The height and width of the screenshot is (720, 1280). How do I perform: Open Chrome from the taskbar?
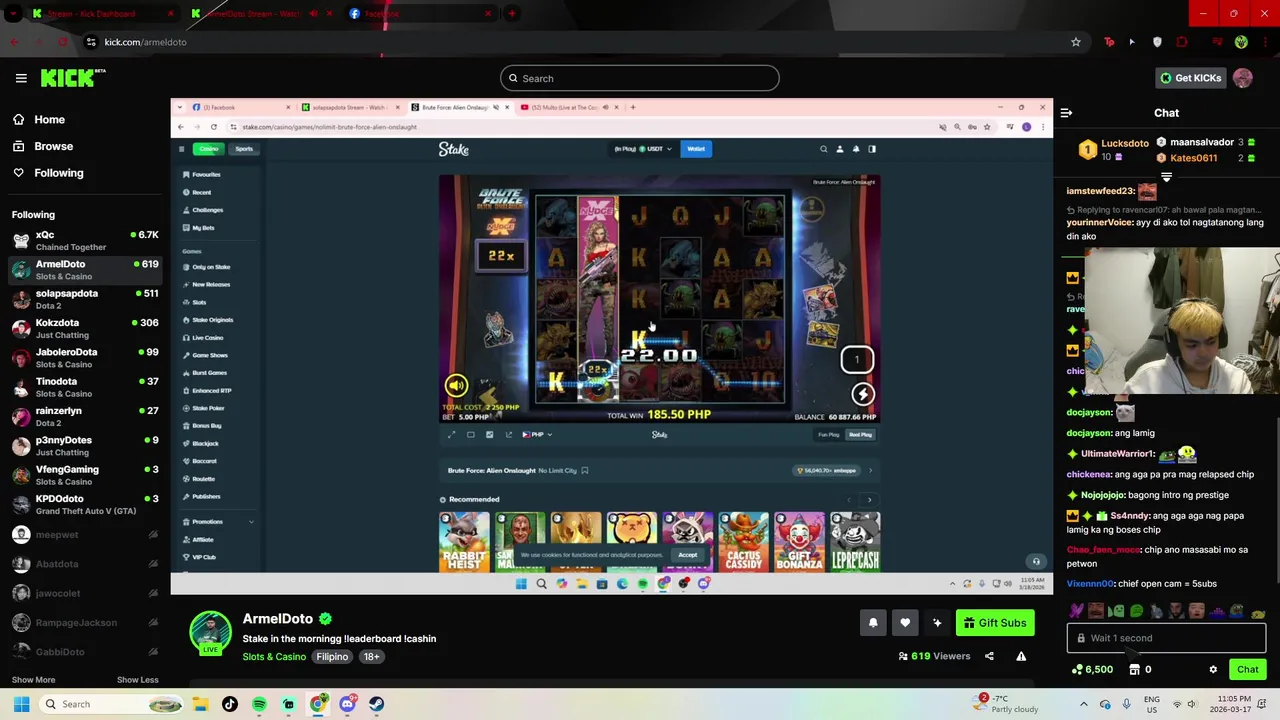318,704
